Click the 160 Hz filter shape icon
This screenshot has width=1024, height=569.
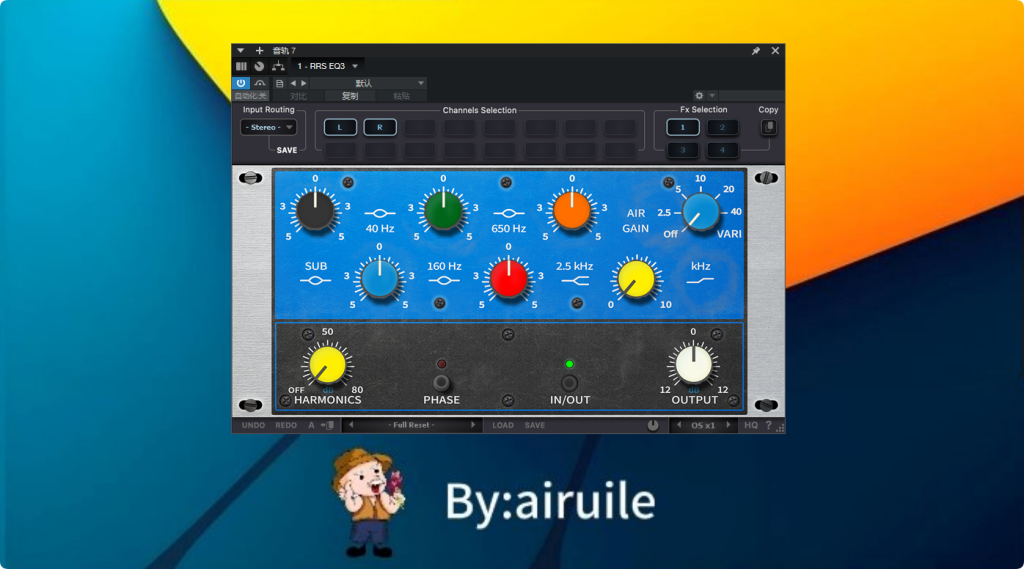(444, 281)
